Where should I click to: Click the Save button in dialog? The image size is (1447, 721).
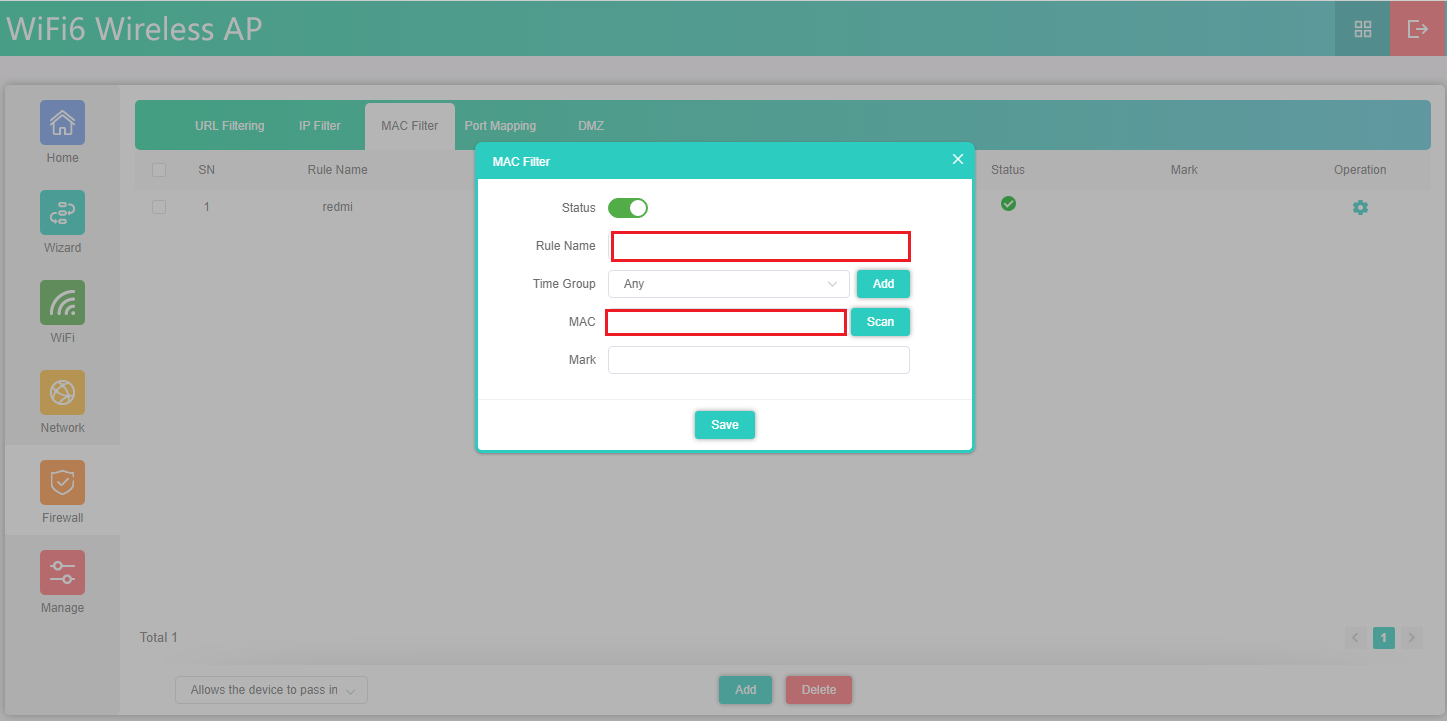724,425
